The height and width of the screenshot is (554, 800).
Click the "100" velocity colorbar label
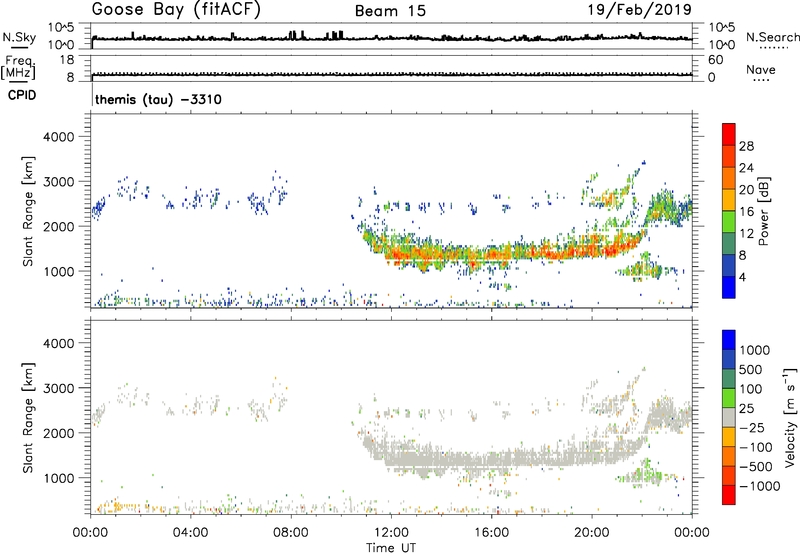click(x=750, y=389)
